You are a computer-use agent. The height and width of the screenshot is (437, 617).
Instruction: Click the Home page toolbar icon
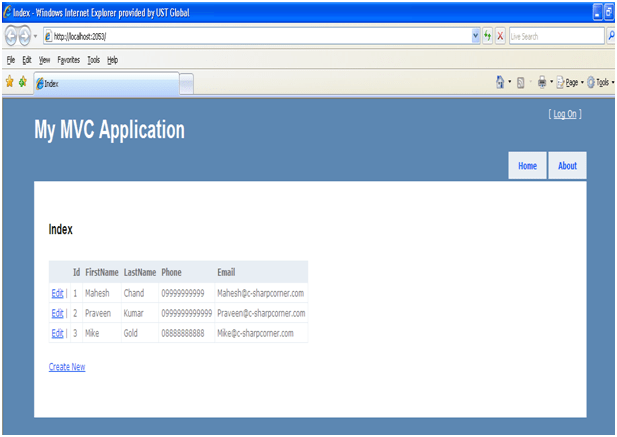(499, 82)
